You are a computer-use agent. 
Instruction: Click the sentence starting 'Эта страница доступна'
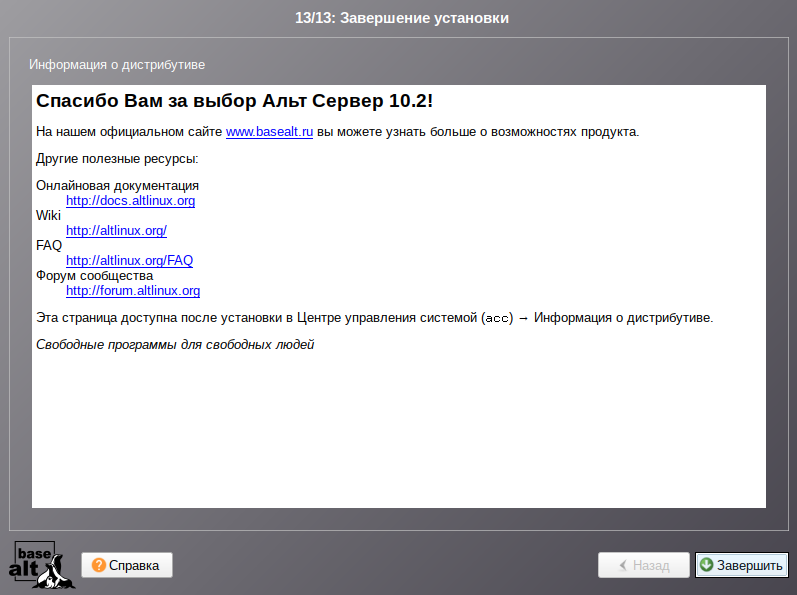[375, 318]
